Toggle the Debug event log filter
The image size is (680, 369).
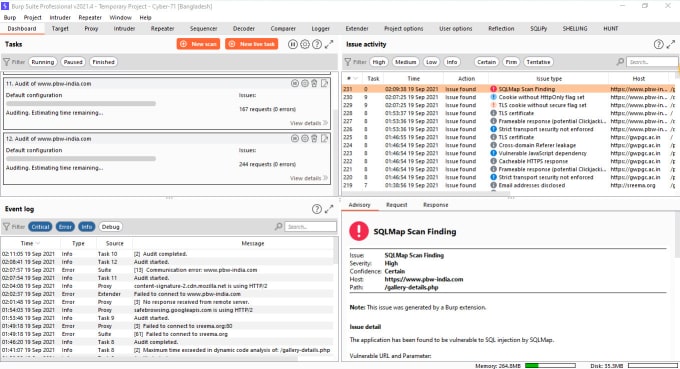click(110, 227)
